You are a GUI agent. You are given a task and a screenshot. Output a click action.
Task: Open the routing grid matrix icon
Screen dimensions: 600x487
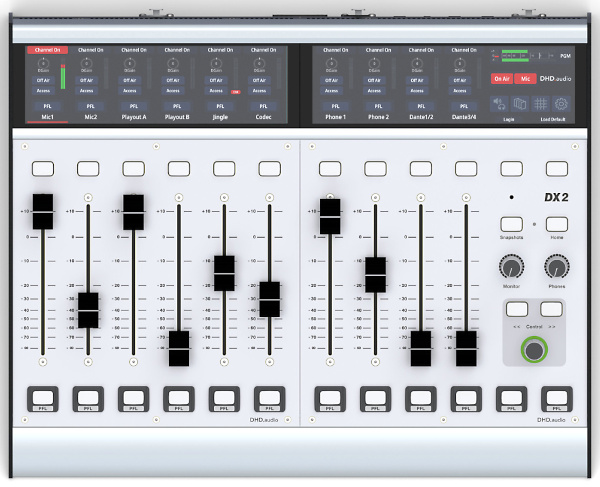click(541, 104)
